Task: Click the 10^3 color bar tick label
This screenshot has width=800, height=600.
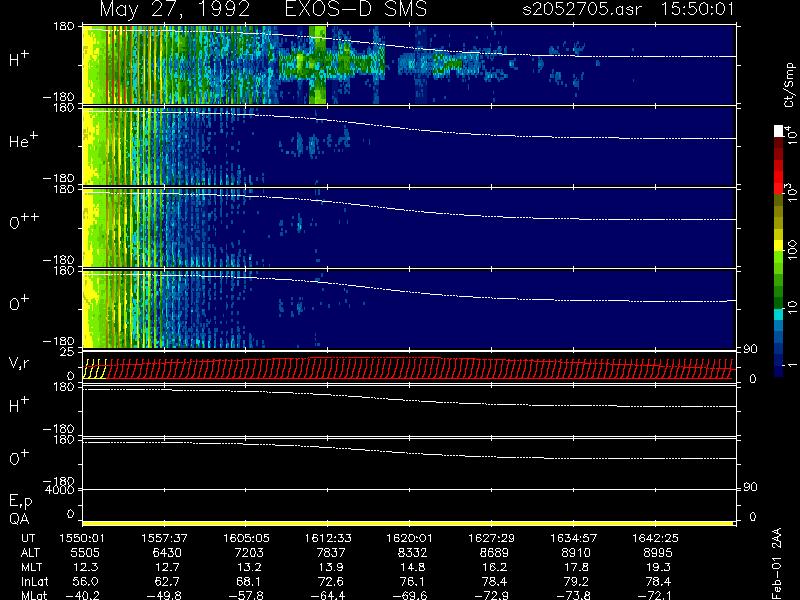Action: click(790, 194)
